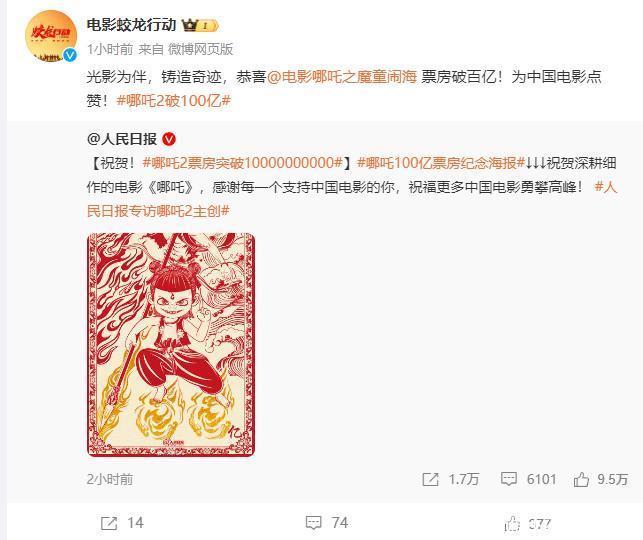Open comments icon showing 6101
The height and width of the screenshot is (540, 643).
click(508, 479)
